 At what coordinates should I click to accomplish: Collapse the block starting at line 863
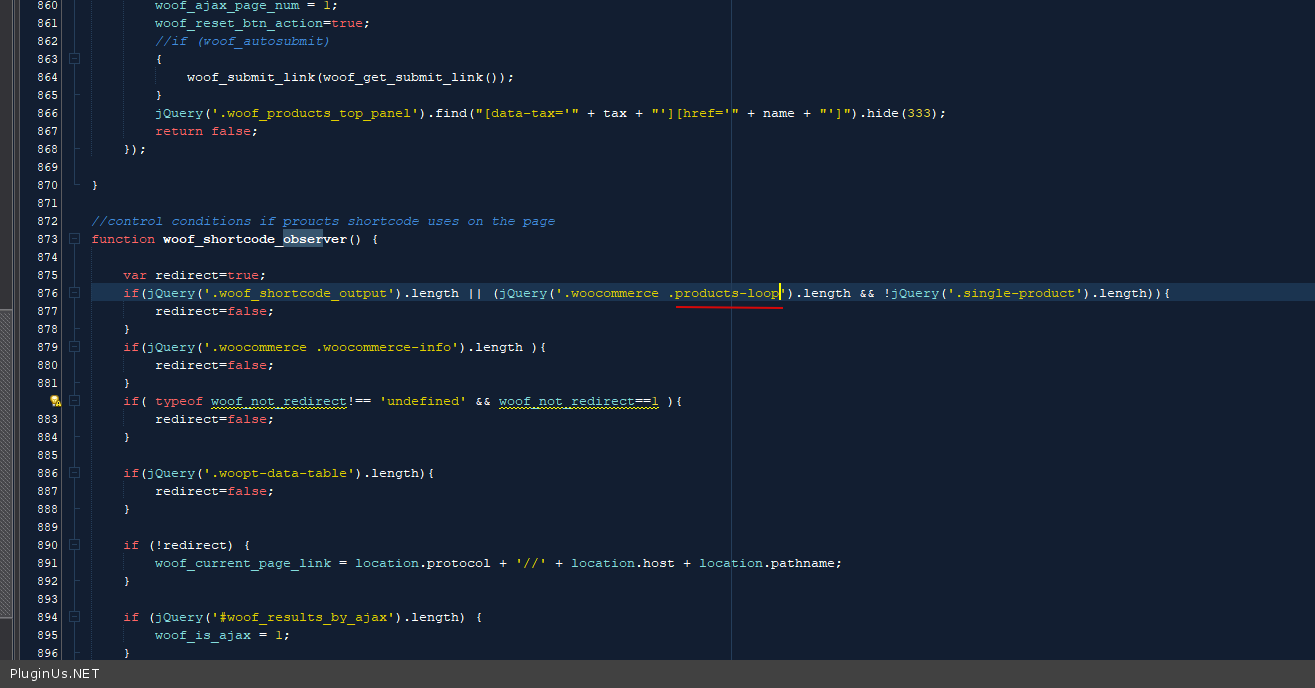[74, 59]
